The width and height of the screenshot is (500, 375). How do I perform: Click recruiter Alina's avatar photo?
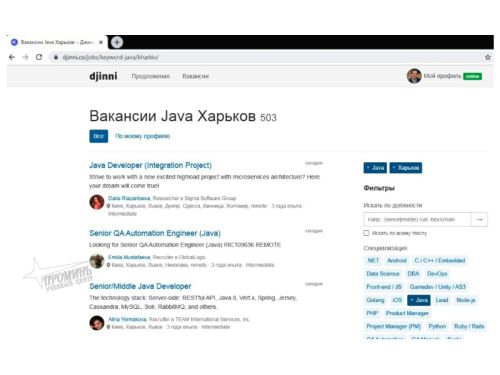tap(97, 323)
